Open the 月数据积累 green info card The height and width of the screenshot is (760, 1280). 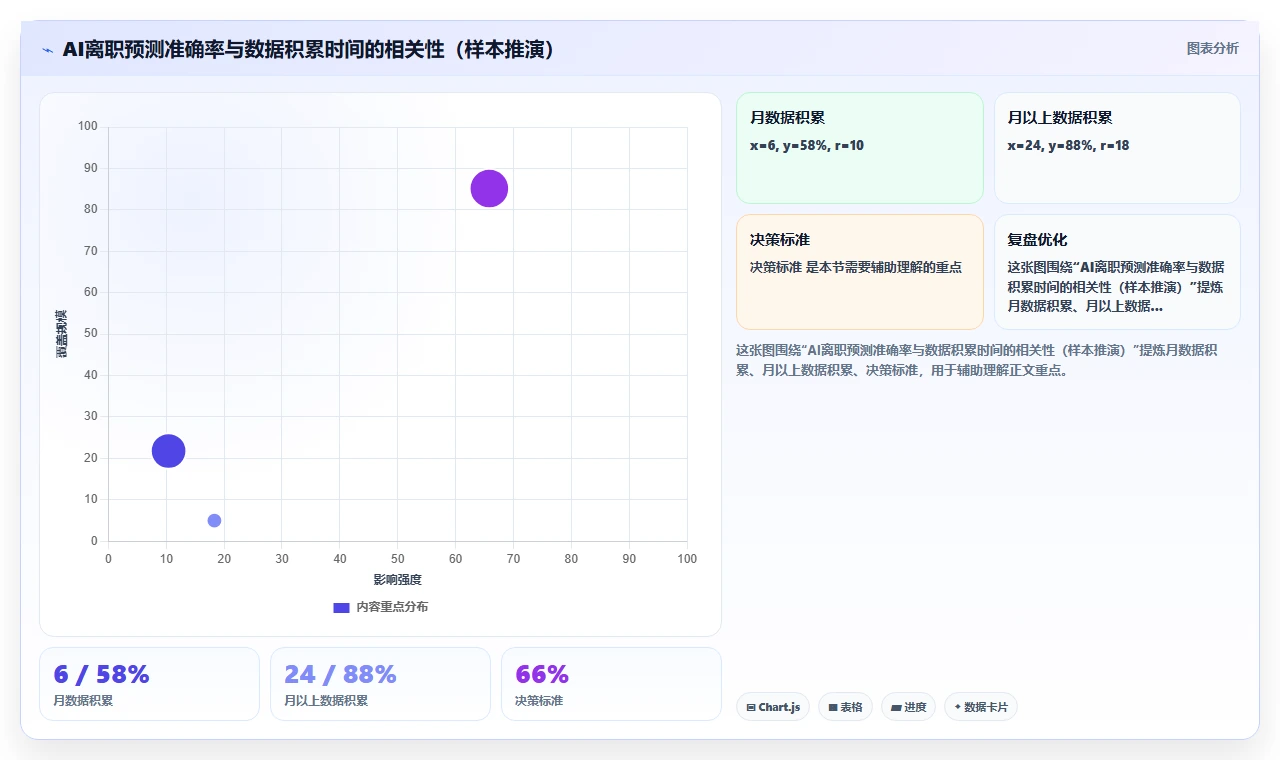tap(860, 148)
